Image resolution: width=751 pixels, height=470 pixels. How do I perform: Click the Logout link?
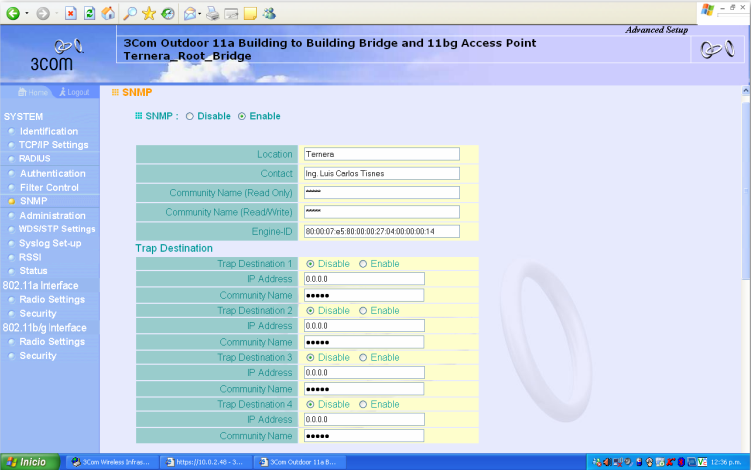76,92
